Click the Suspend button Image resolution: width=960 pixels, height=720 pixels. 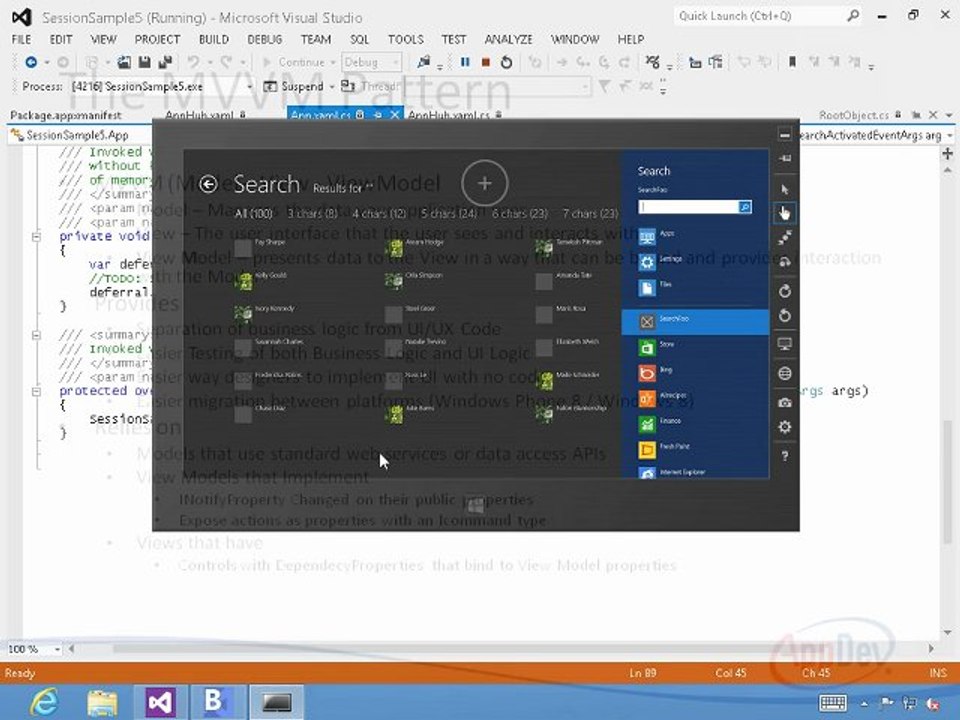click(x=294, y=87)
